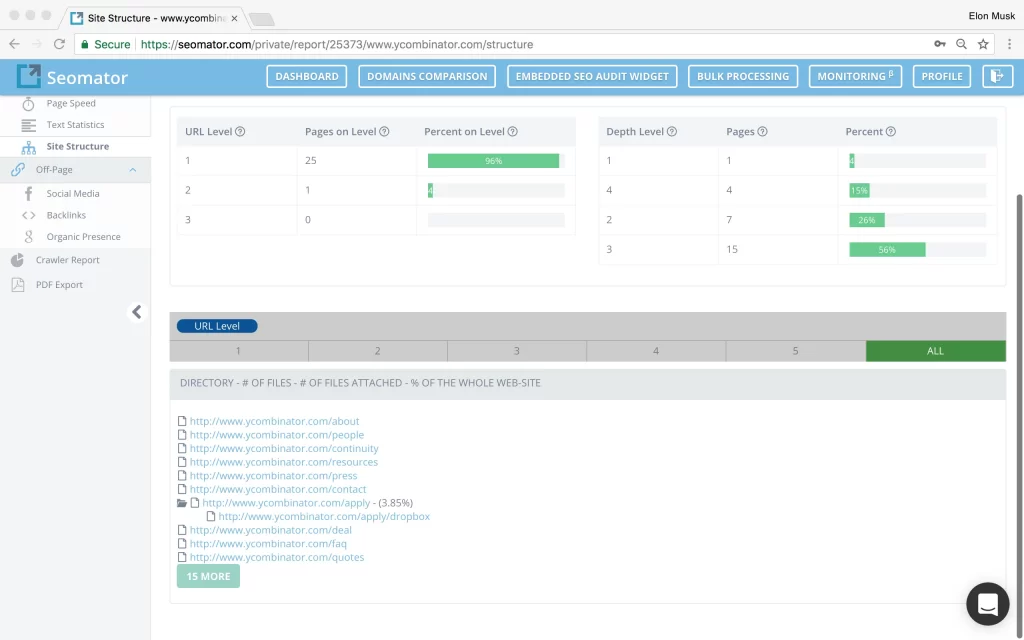Open the ycombinator.com/resources link
Viewport: 1024px width, 640px height.
pyautogui.click(x=283, y=462)
